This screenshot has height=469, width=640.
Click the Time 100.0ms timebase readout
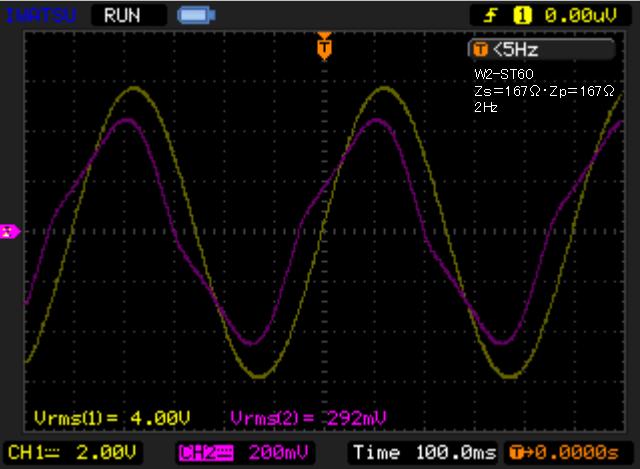pos(423,453)
